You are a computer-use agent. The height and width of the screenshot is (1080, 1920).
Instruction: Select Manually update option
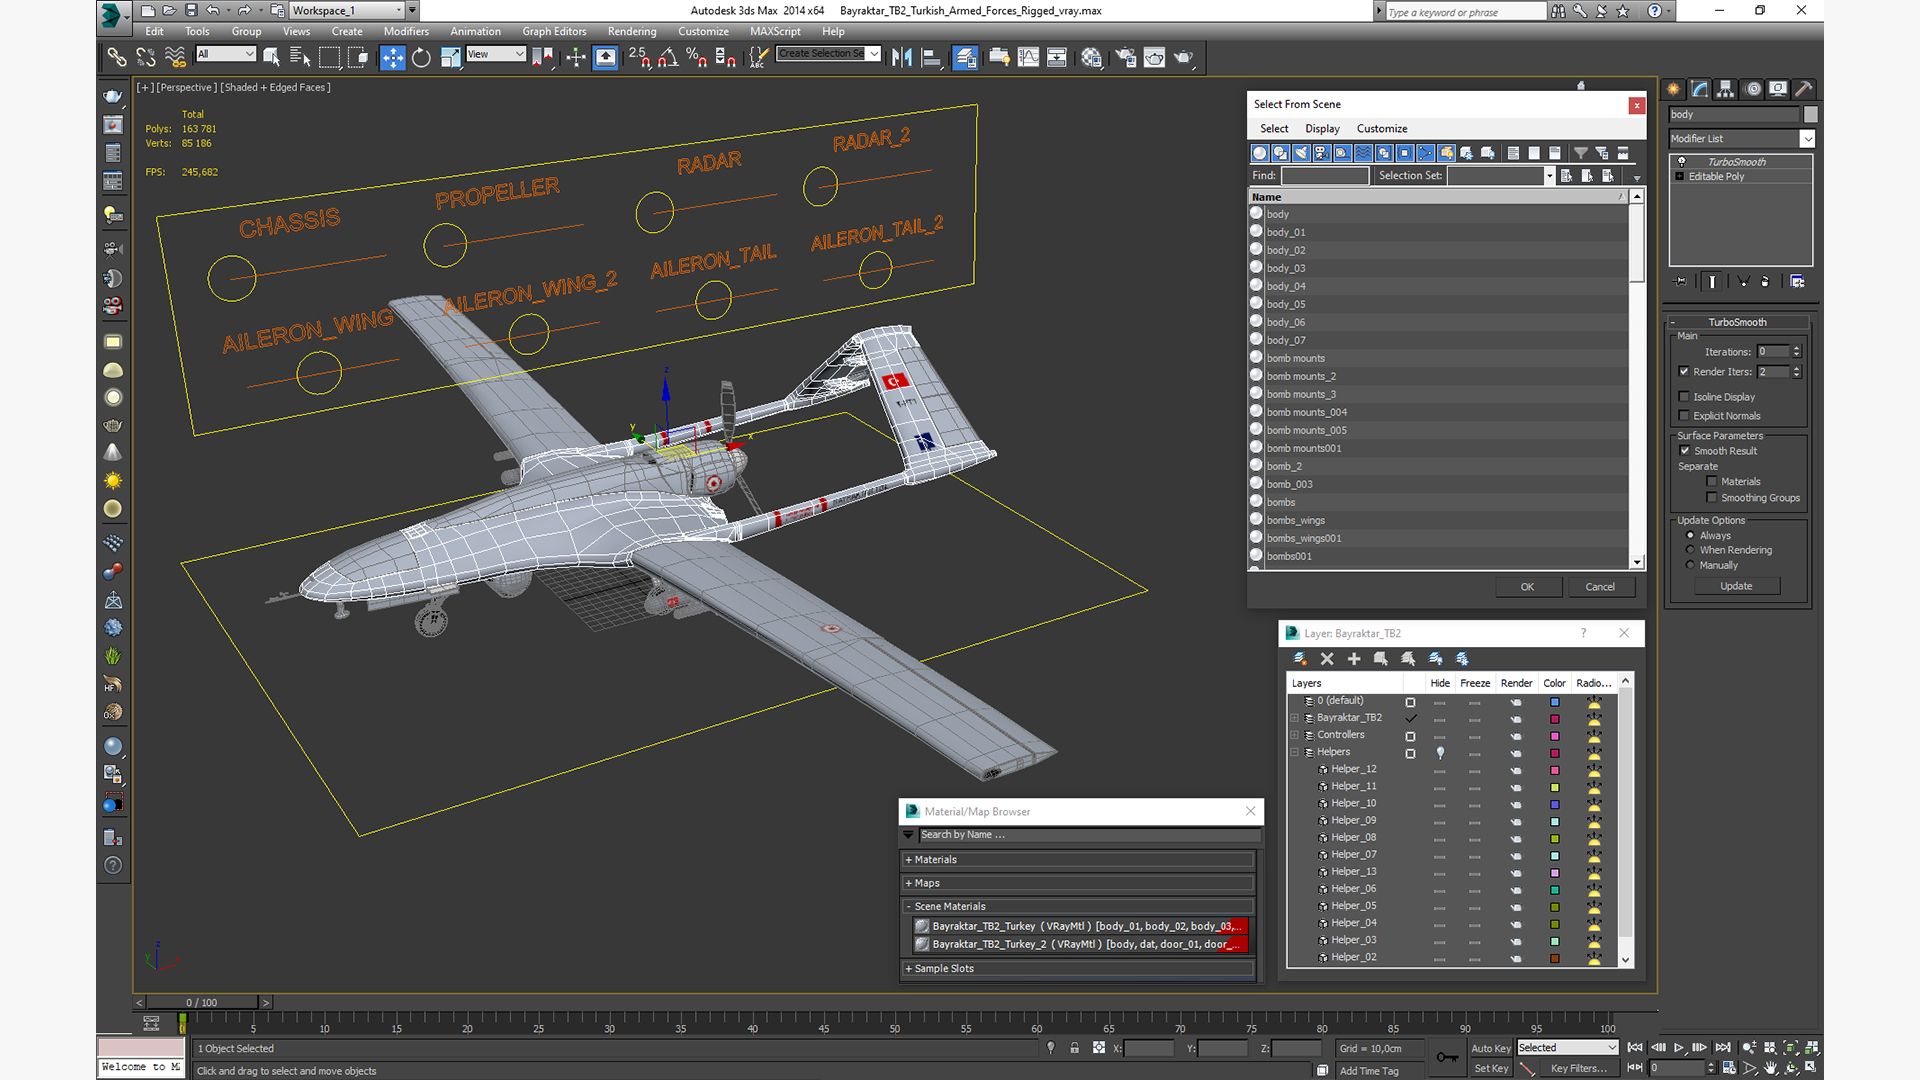coord(1691,565)
